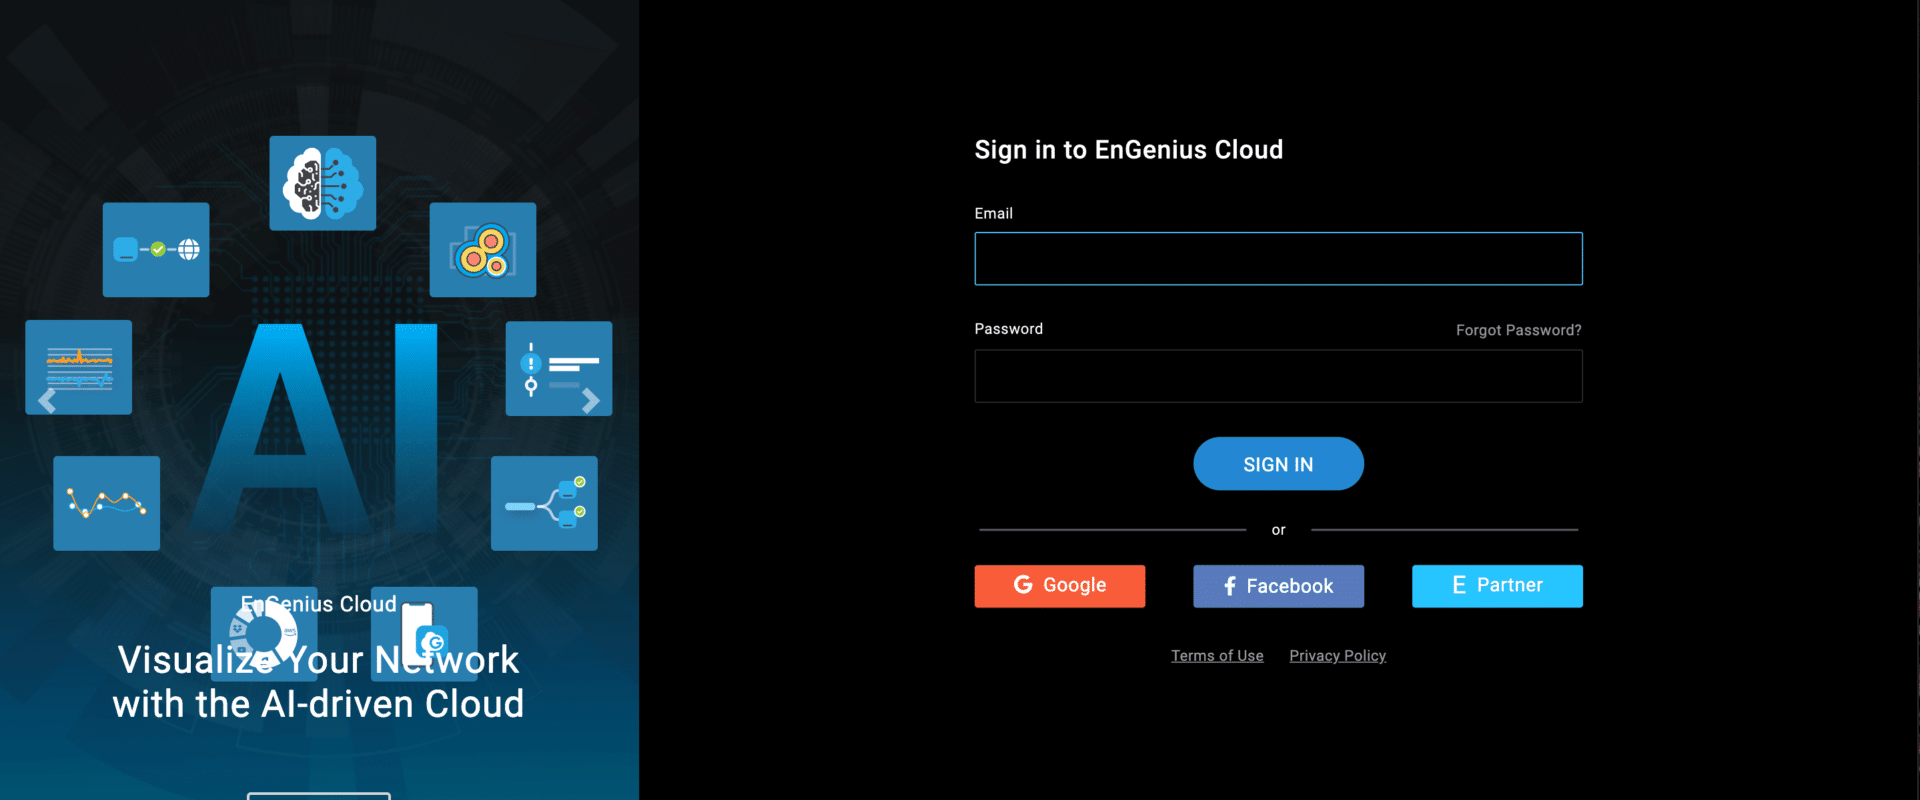
Task: Click the orange spectrum chart icon tile
Action: pyautogui.click(x=79, y=367)
